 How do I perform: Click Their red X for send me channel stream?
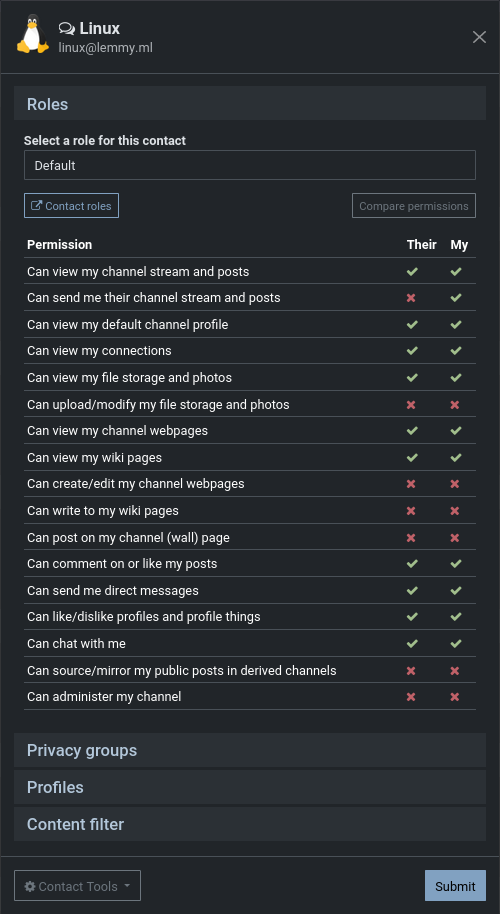[411, 298]
